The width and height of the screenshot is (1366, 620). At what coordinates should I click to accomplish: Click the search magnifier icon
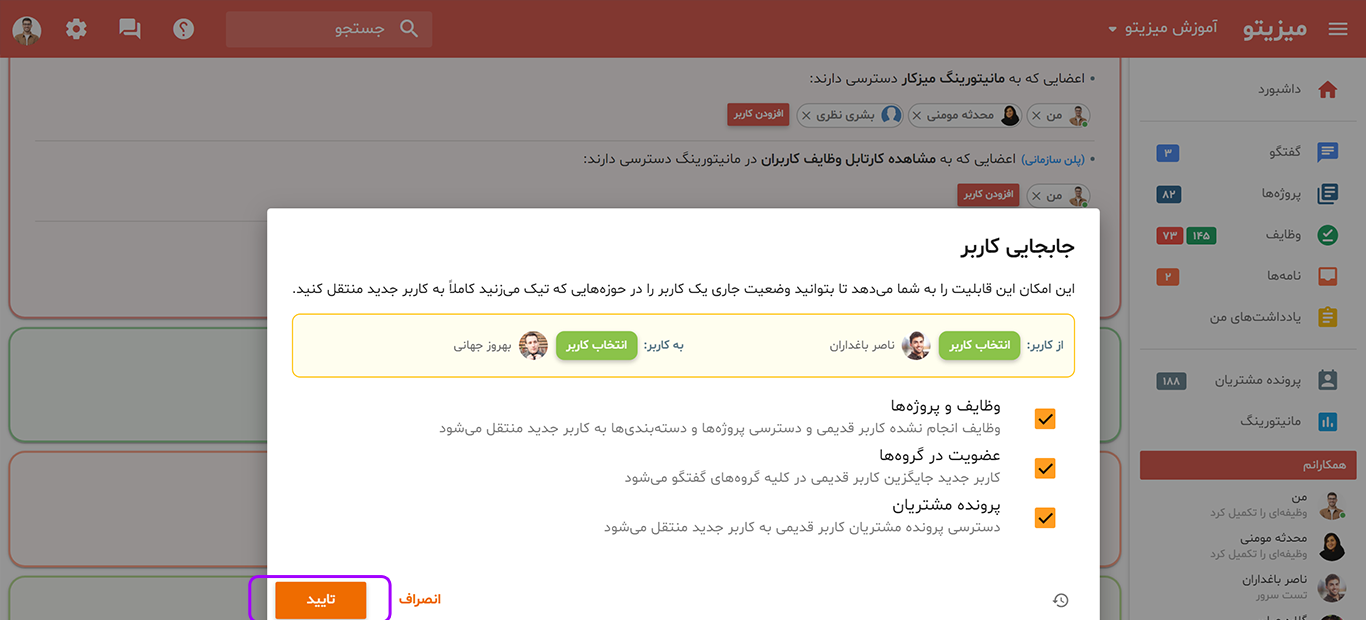(x=409, y=29)
